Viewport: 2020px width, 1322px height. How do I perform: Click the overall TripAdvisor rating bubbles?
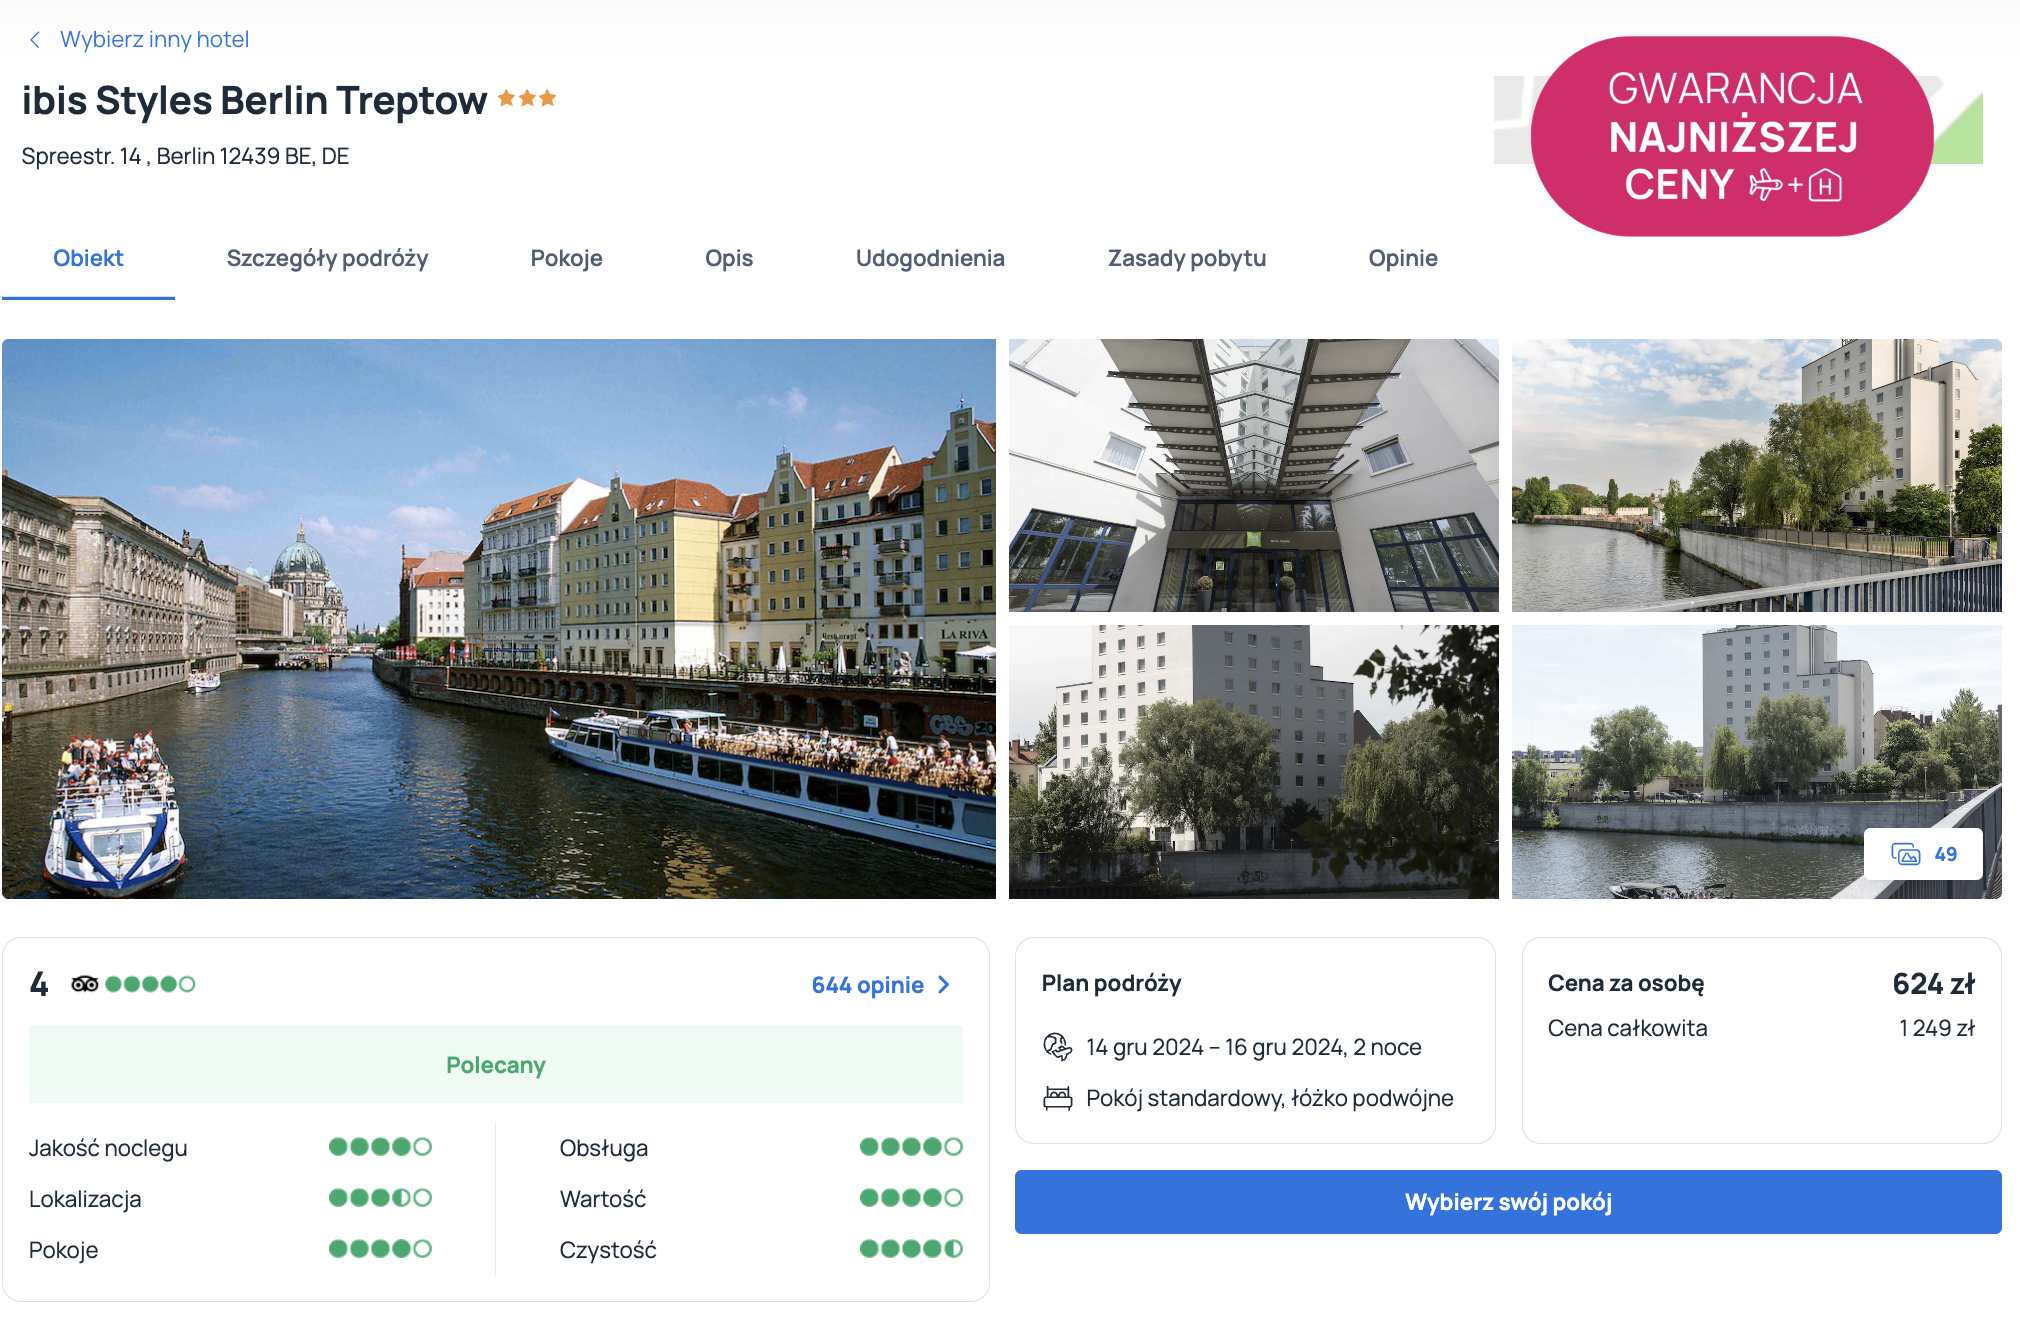pyautogui.click(x=150, y=984)
